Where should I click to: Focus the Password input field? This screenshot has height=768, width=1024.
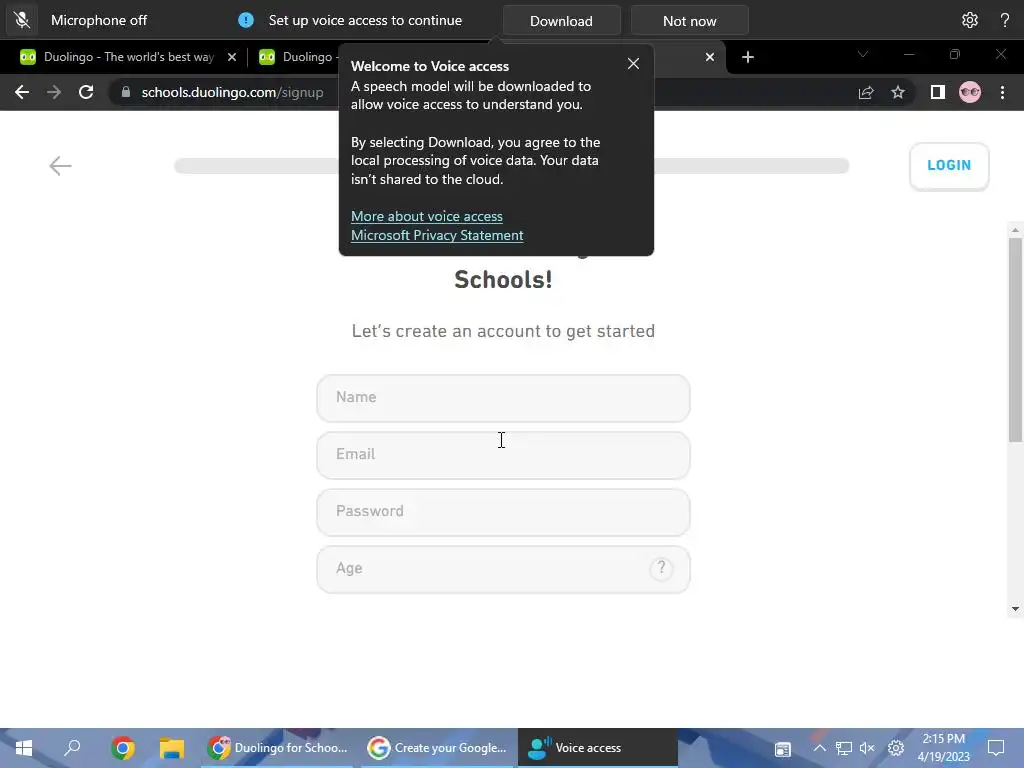[503, 512]
